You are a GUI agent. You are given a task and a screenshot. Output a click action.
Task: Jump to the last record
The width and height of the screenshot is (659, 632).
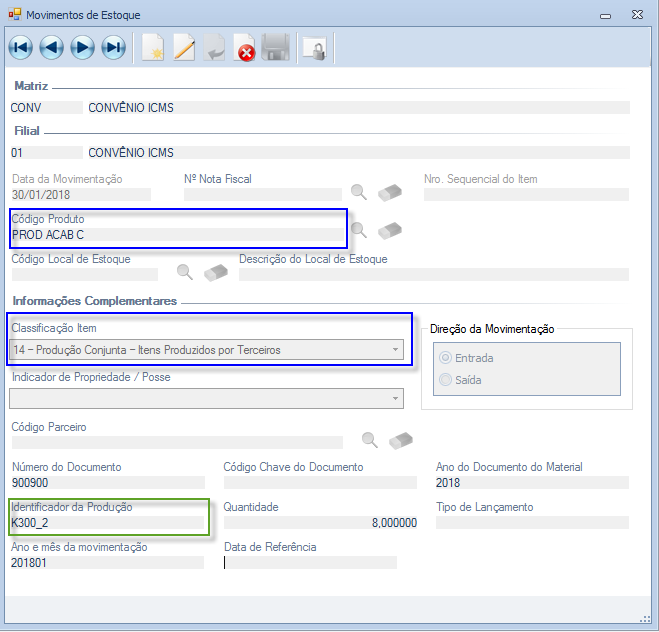point(113,47)
